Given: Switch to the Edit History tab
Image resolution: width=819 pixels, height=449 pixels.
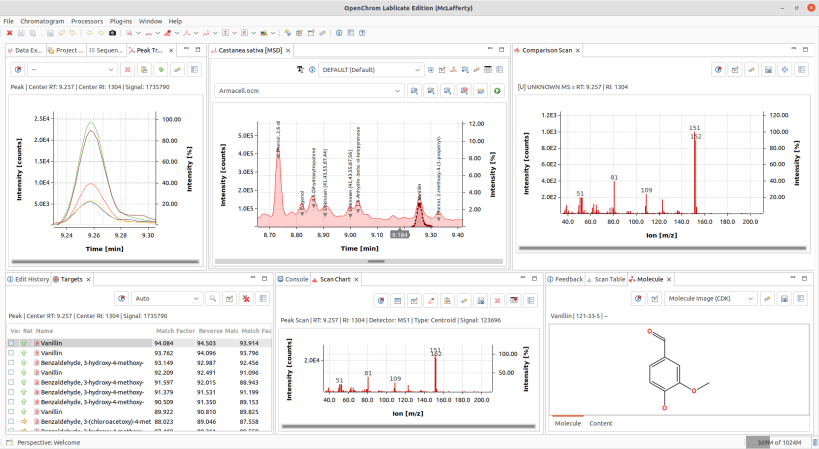Looking at the screenshot, I should point(28,279).
